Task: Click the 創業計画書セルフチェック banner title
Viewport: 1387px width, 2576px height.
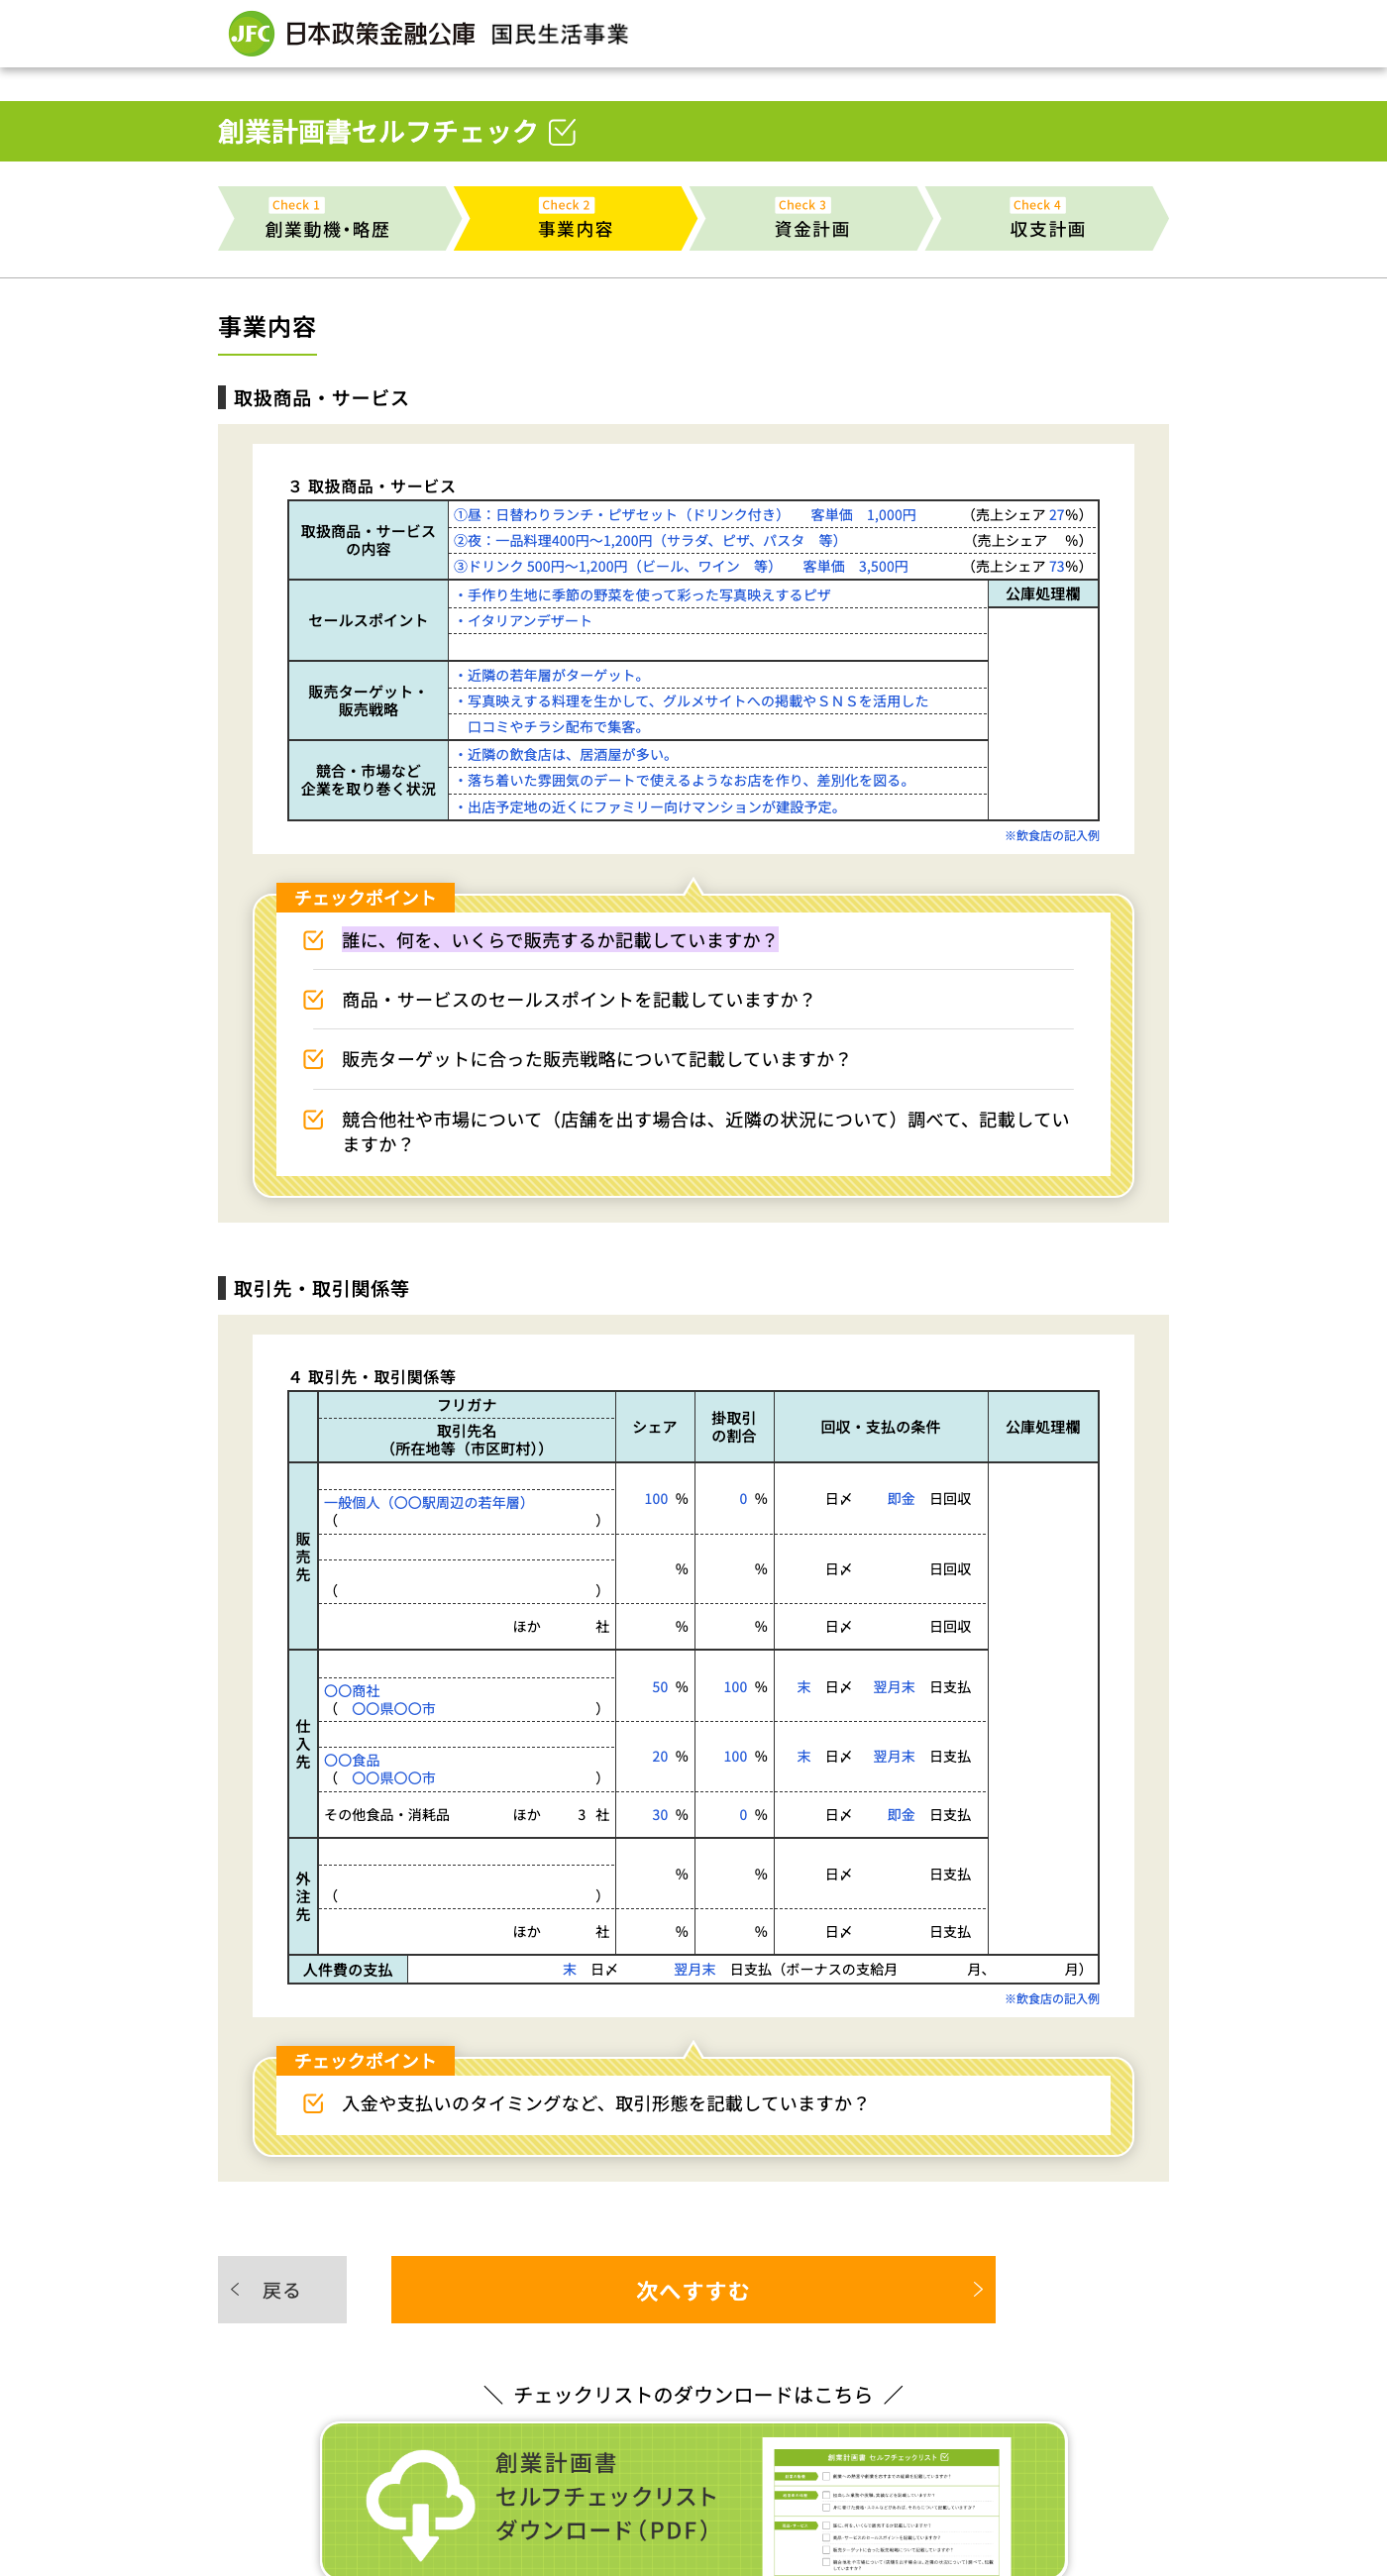Action: (x=378, y=131)
